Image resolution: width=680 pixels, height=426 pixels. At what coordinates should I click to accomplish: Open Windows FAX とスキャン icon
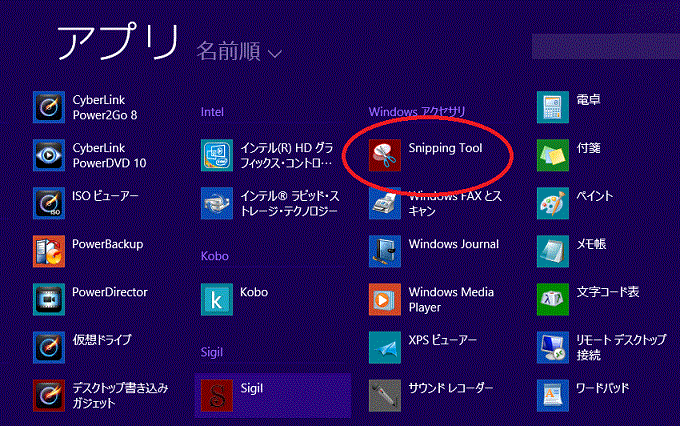(385, 203)
